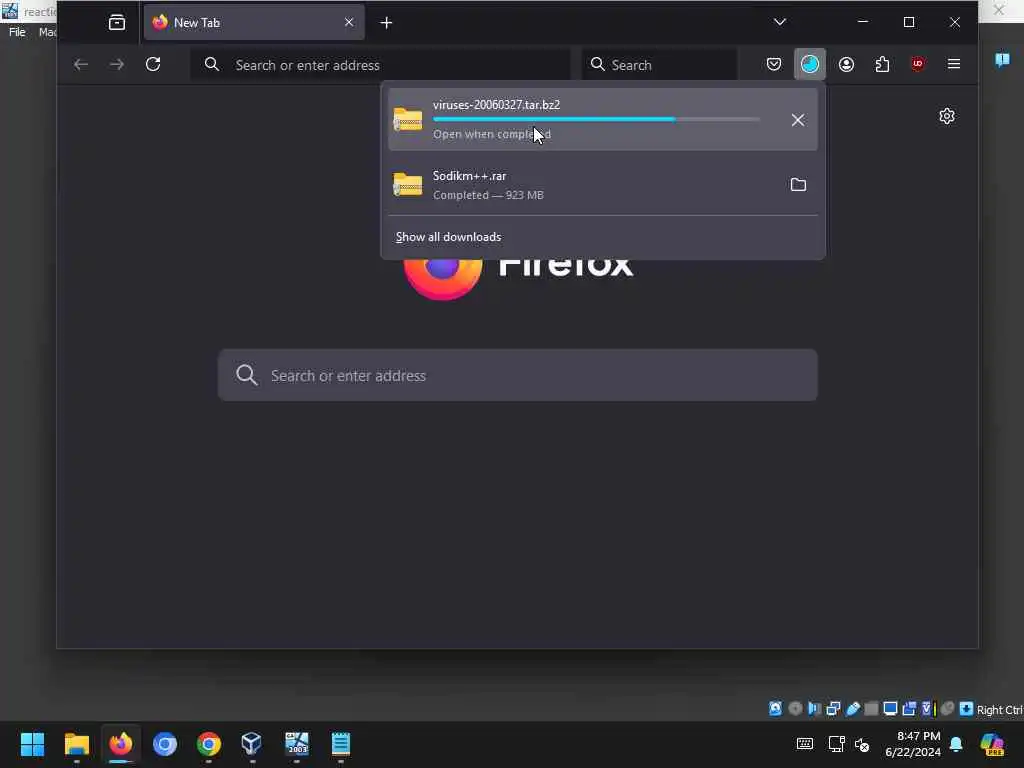Image resolution: width=1024 pixels, height=768 pixels.
Task: Open the Copilot preview taskbar icon
Action: pos(992,744)
